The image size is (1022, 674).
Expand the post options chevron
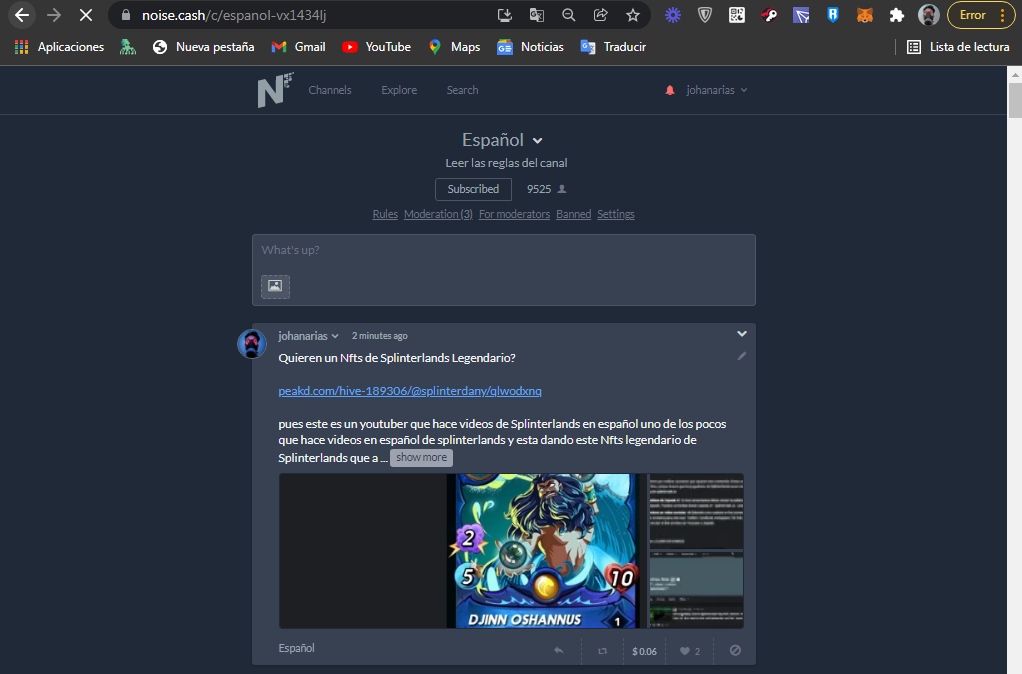[x=742, y=334]
